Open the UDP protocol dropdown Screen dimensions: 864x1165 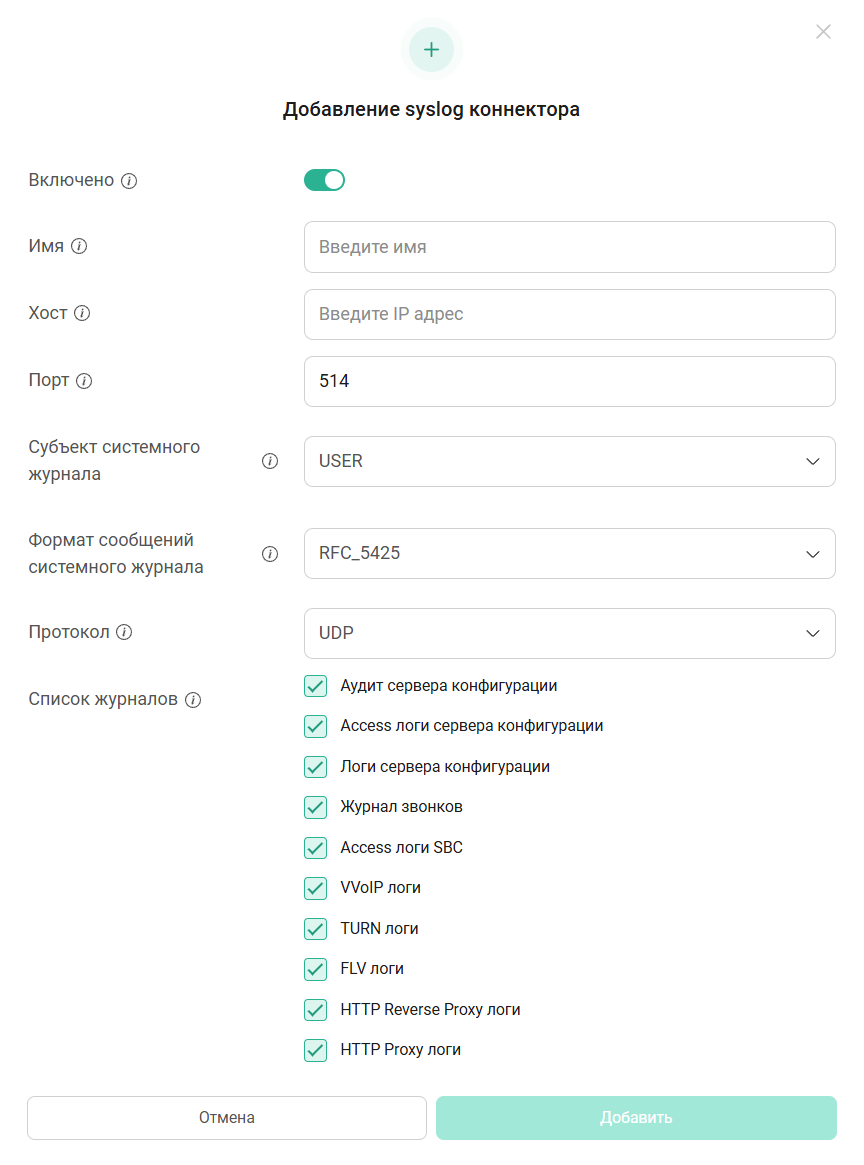pos(569,633)
